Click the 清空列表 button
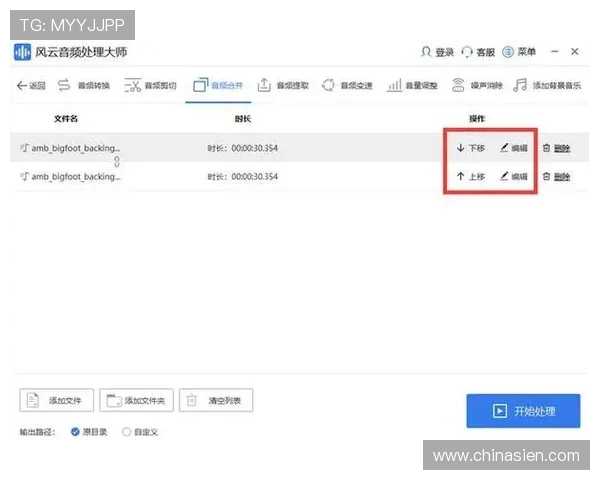The image size is (600, 480). (216, 400)
